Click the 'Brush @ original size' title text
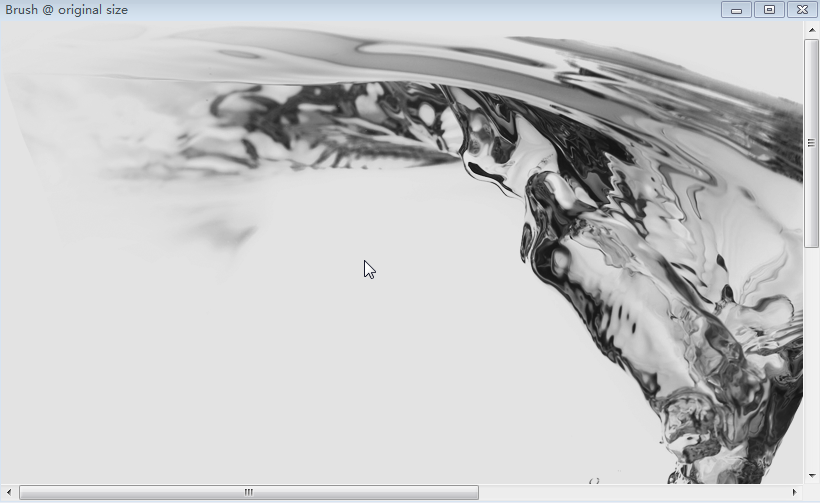 click(66, 10)
